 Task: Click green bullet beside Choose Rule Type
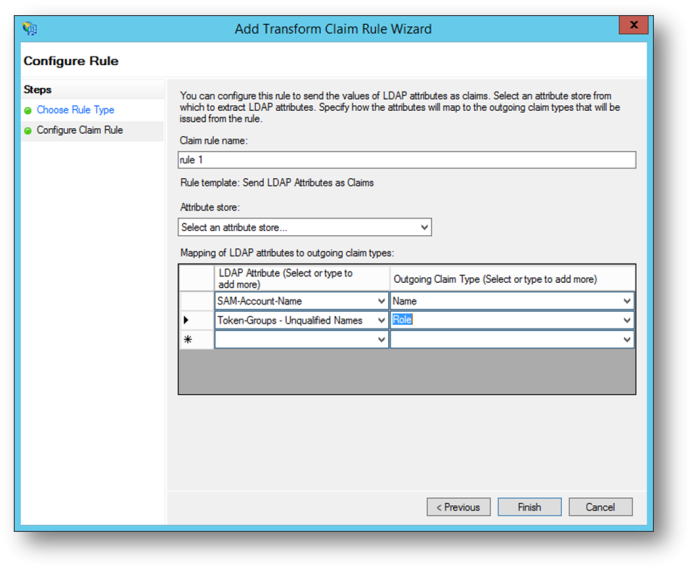28,110
